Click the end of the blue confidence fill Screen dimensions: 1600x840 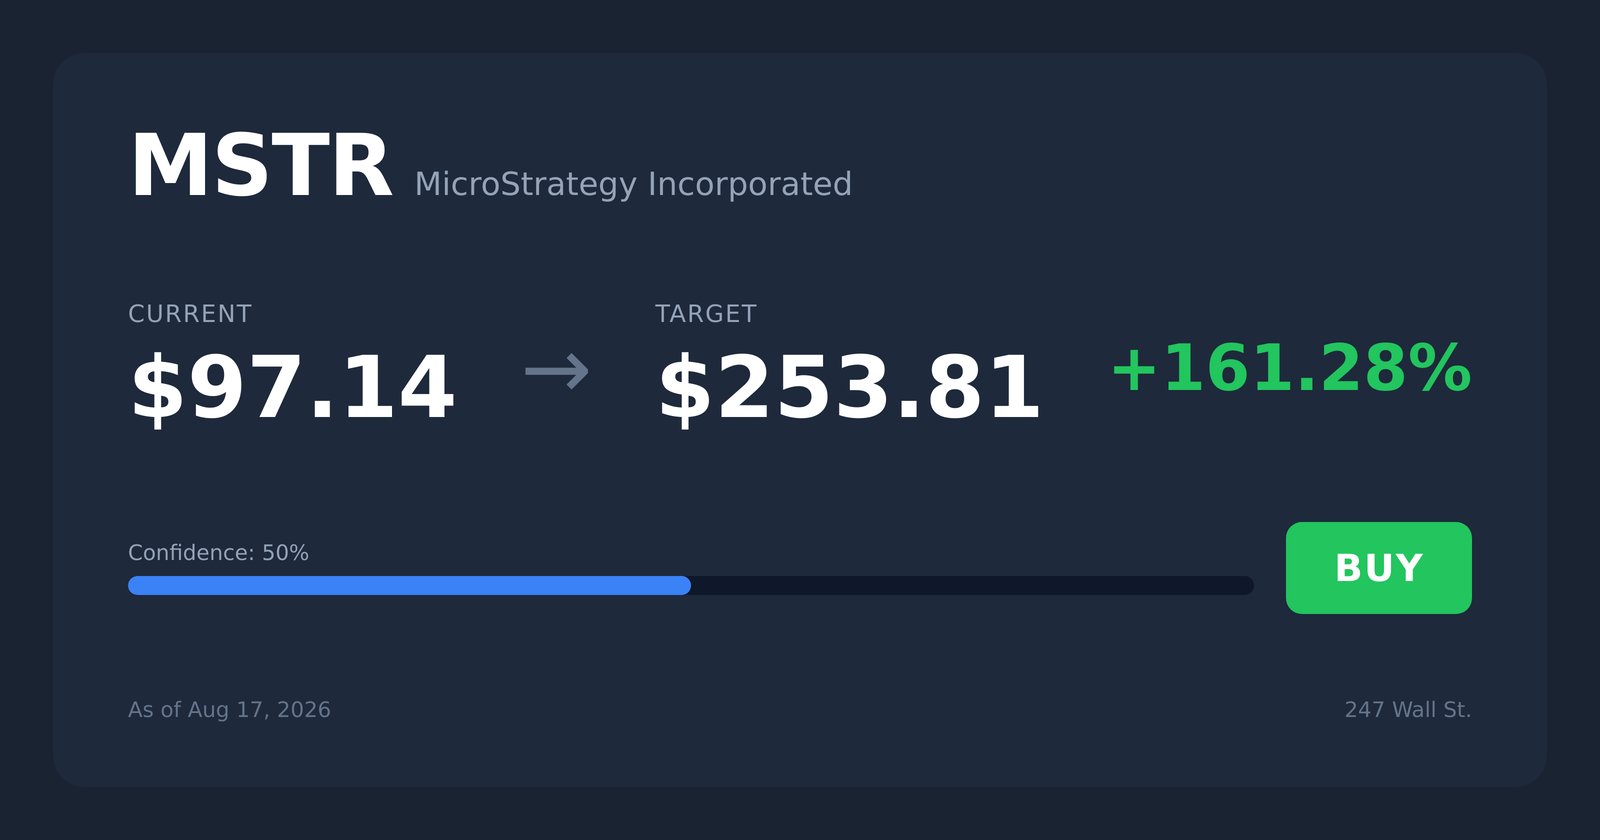(x=685, y=585)
